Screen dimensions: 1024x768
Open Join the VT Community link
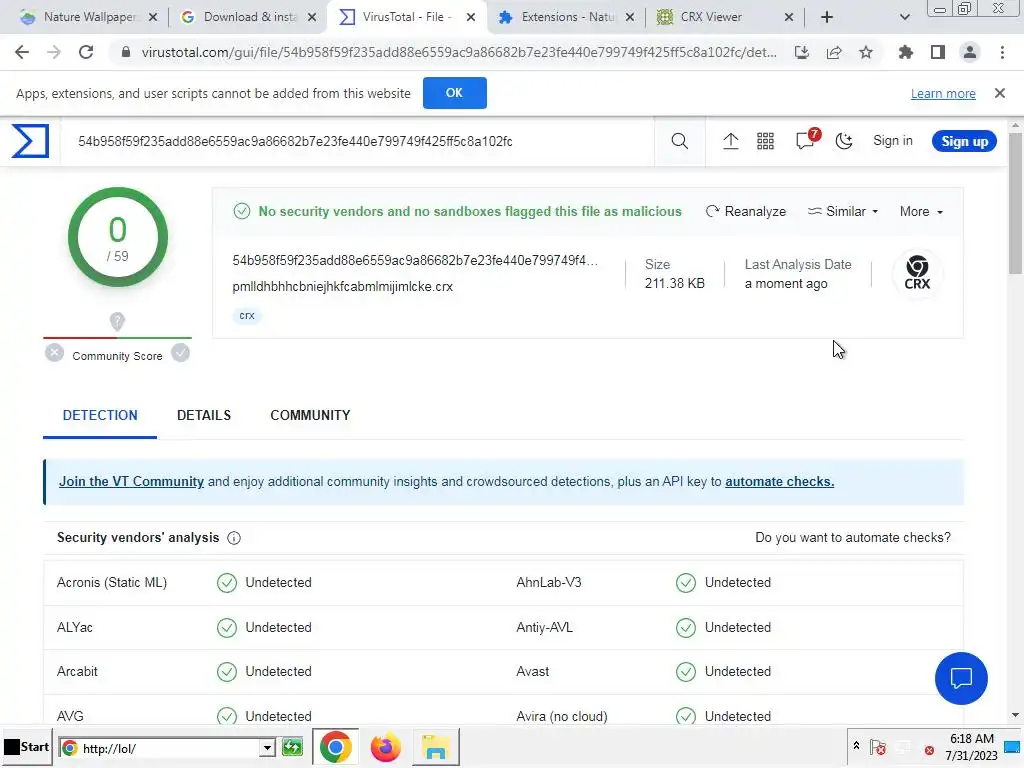coord(131,481)
